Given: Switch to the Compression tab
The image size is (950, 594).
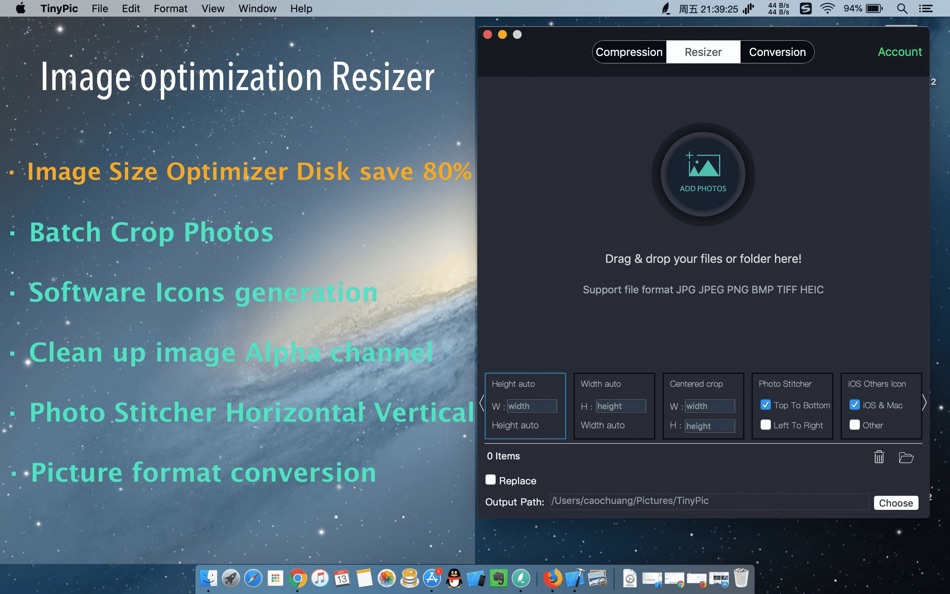Looking at the screenshot, I should pyautogui.click(x=629, y=52).
